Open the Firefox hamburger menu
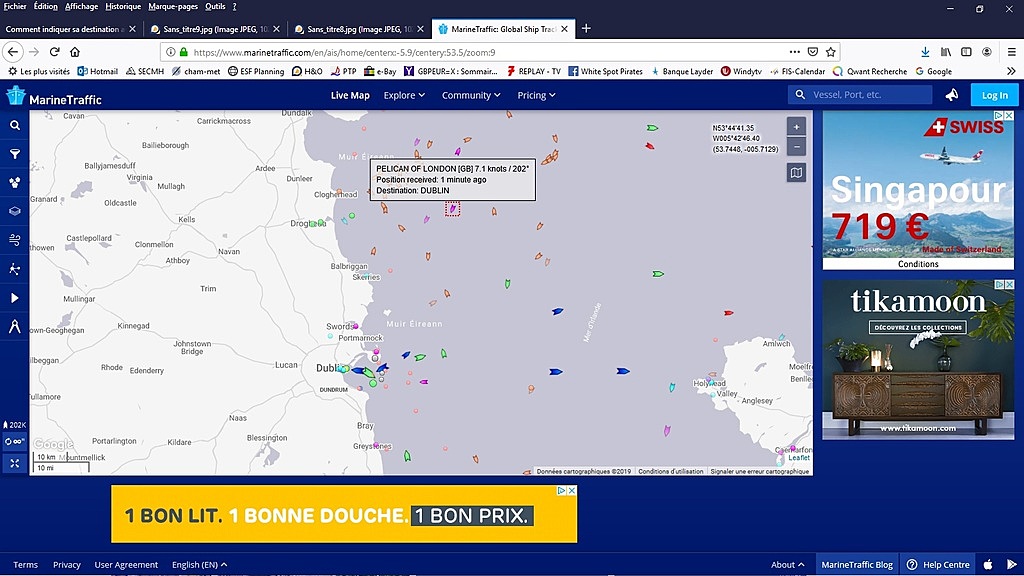 [x=1012, y=52]
